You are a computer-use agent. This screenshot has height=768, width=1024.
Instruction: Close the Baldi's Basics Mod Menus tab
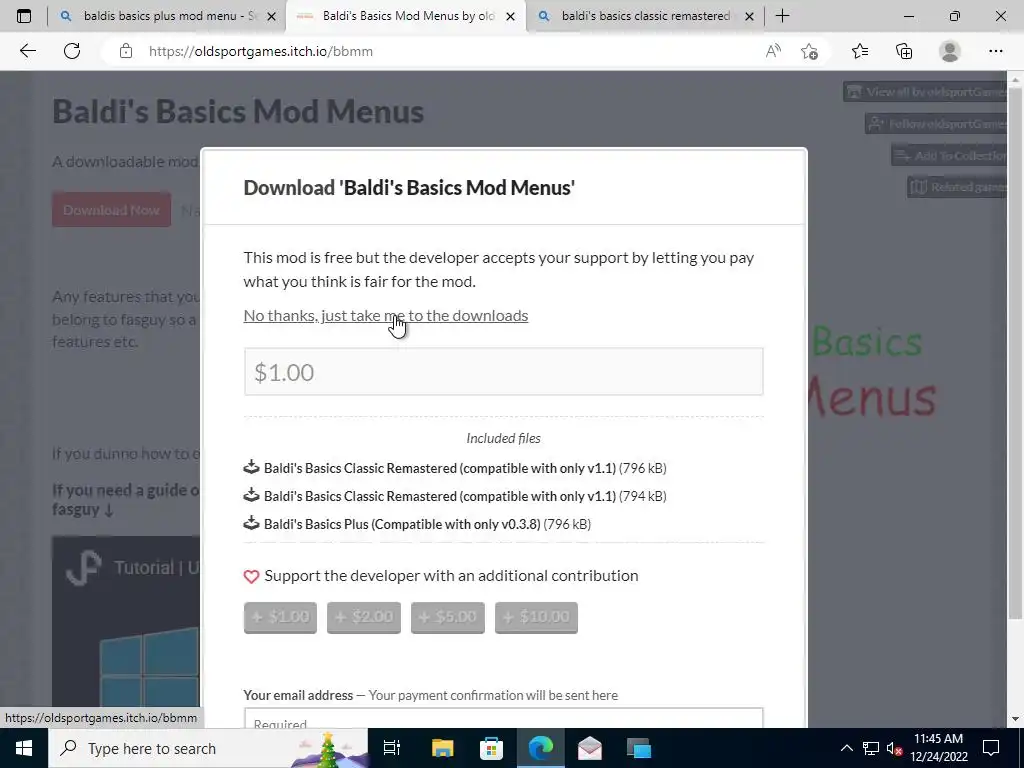click(511, 16)
